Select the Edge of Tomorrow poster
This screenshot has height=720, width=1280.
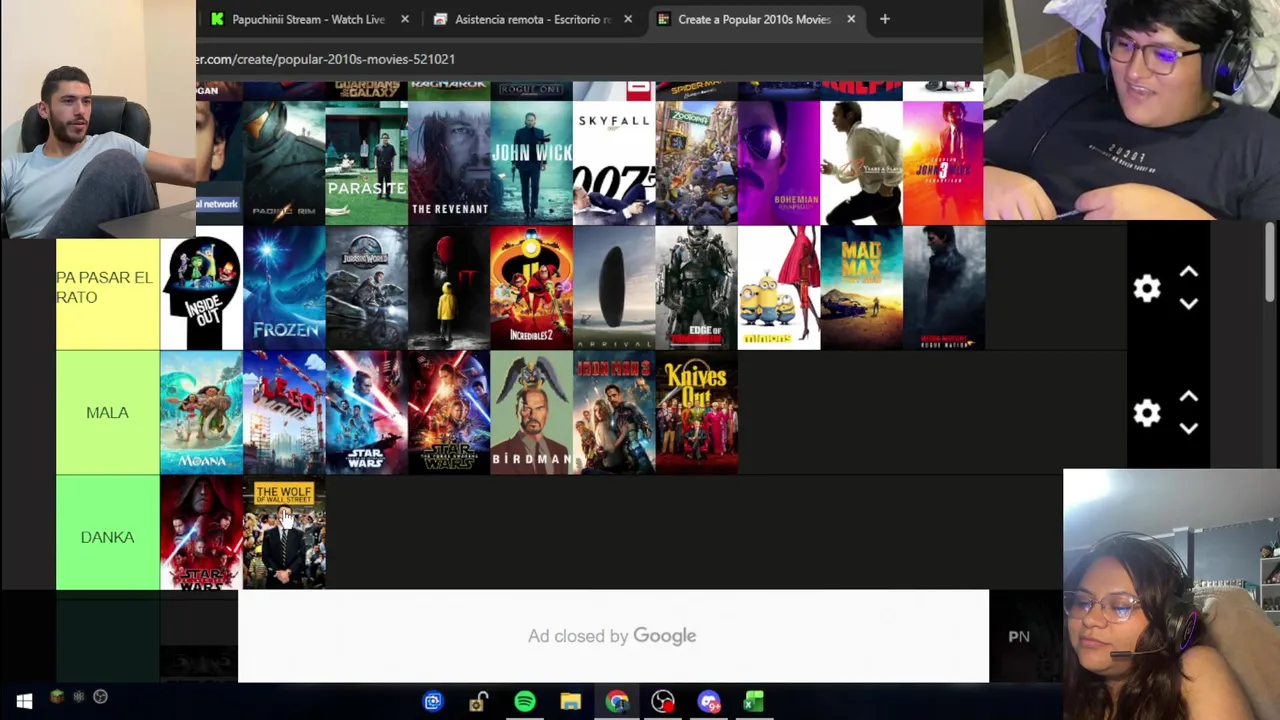coord(696,288)
